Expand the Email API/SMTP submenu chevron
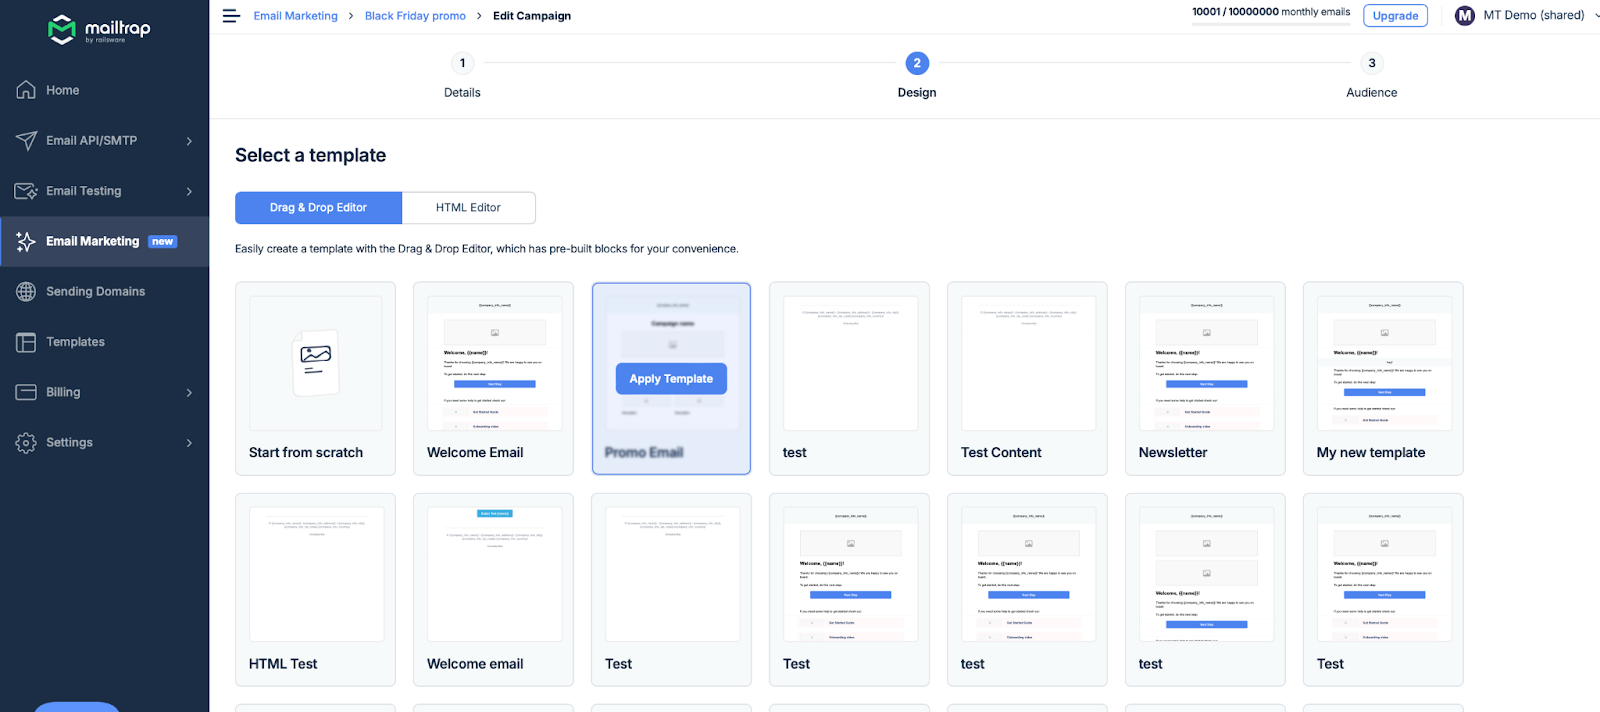Viewport: 1600px width, 712px height. pyautogui.click(x=189, y=141)
